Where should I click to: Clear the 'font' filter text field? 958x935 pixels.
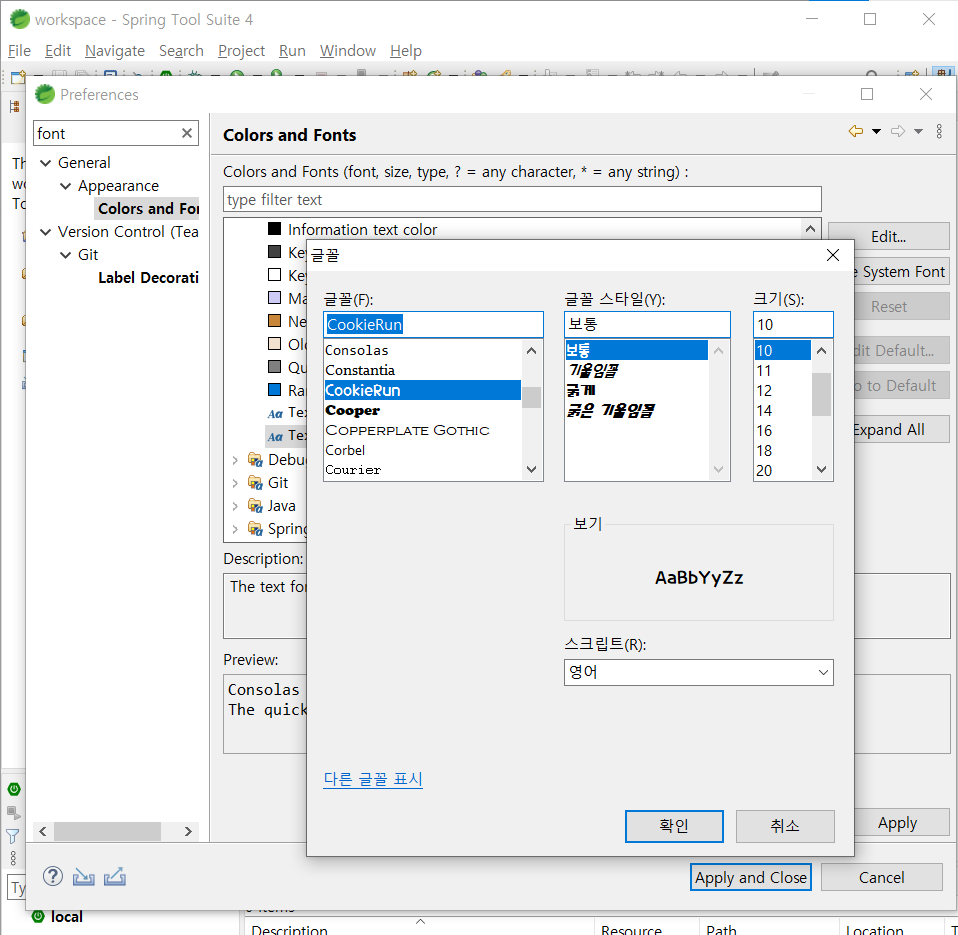[187, 133]
